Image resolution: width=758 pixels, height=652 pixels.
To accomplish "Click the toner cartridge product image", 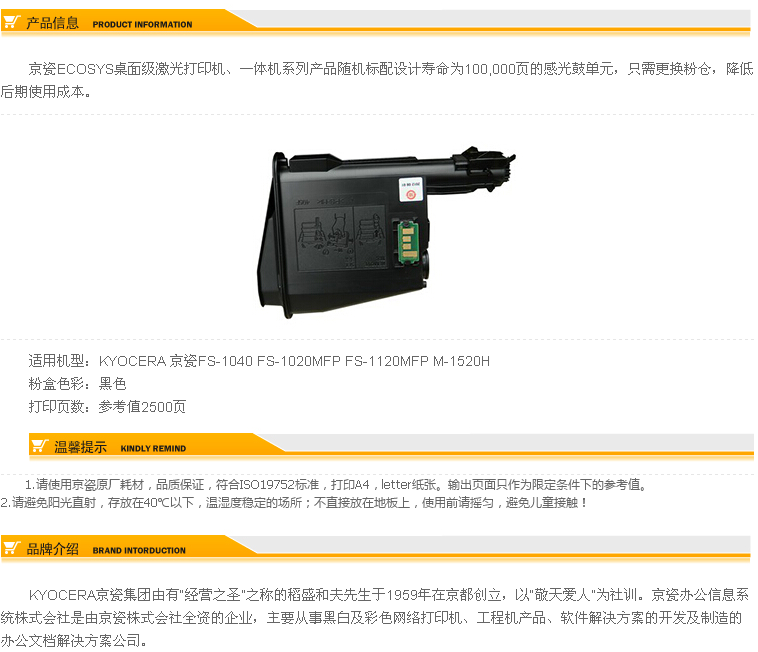I will (x=385, y=232).
